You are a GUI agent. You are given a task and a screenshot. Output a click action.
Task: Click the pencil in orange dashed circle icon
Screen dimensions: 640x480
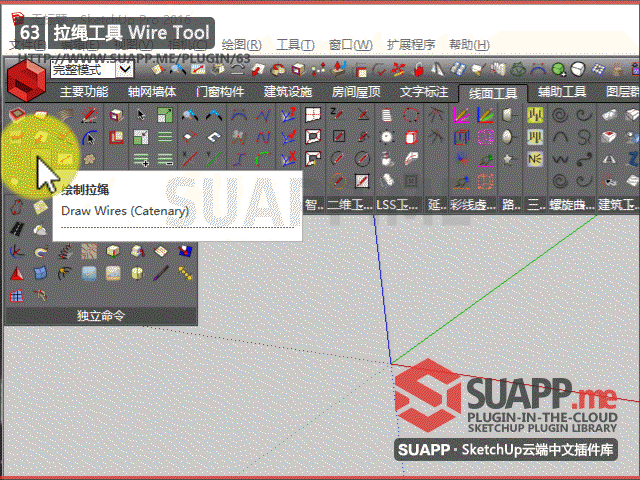point(338,180)
